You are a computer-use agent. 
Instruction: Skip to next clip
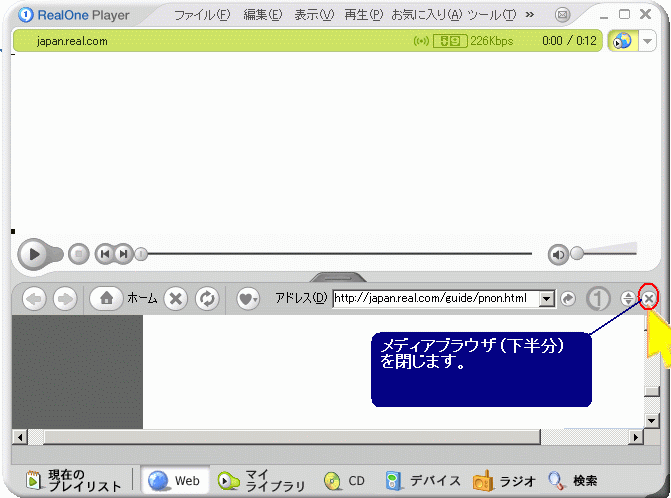click(124, 254)
